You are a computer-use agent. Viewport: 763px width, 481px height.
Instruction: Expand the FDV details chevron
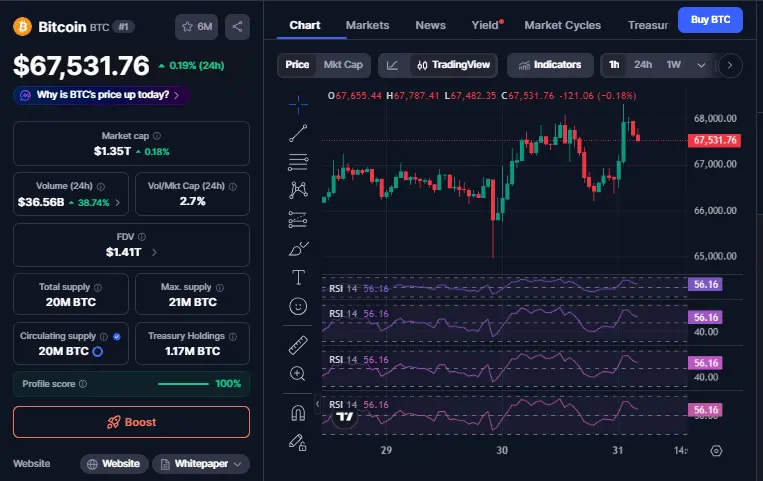tap(154, 252)
